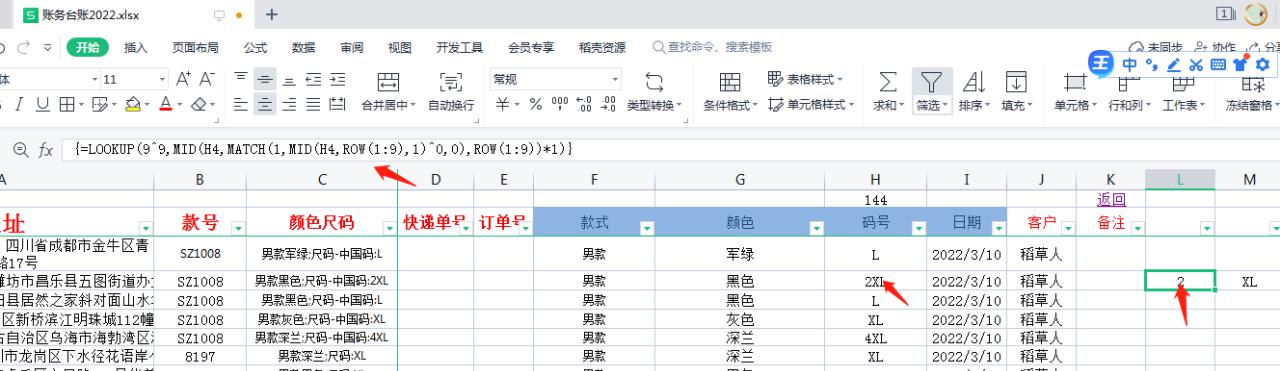Open the filter dropdown on 客户 column
Screen dimensions: 1280x371
(x=1066, y=228)
